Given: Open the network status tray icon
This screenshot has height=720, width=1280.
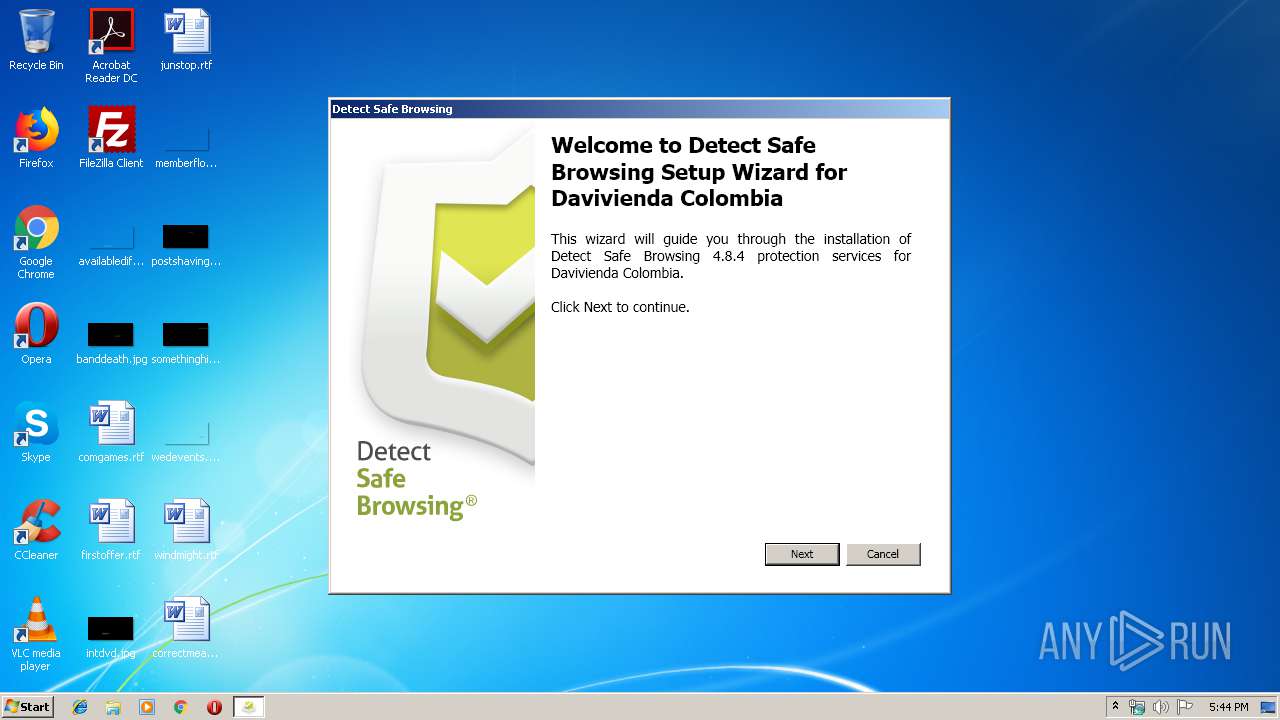Looking at the screenshot, I should point(1137,707).
